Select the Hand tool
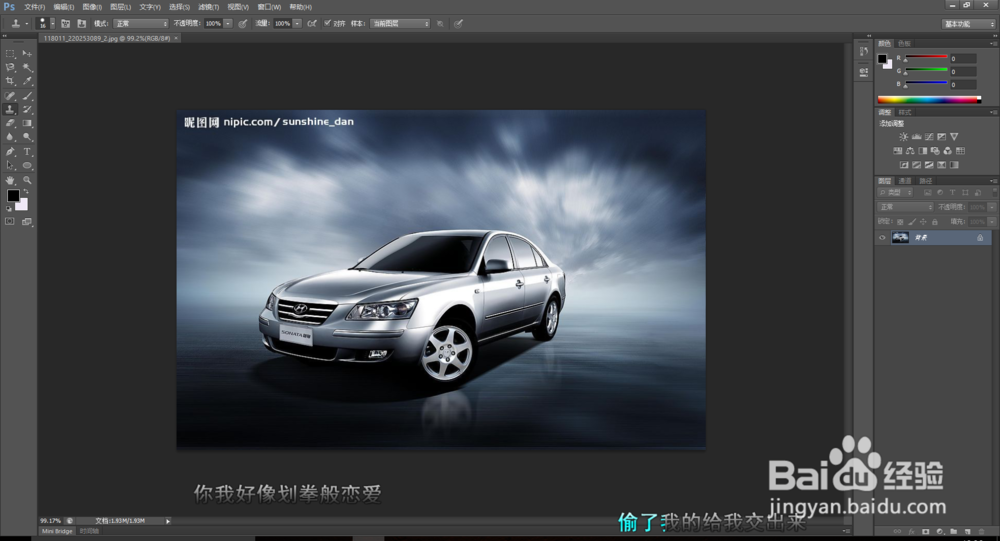Screen dimensions: 1000x541 pyautogui.click(x=10, y=181)
